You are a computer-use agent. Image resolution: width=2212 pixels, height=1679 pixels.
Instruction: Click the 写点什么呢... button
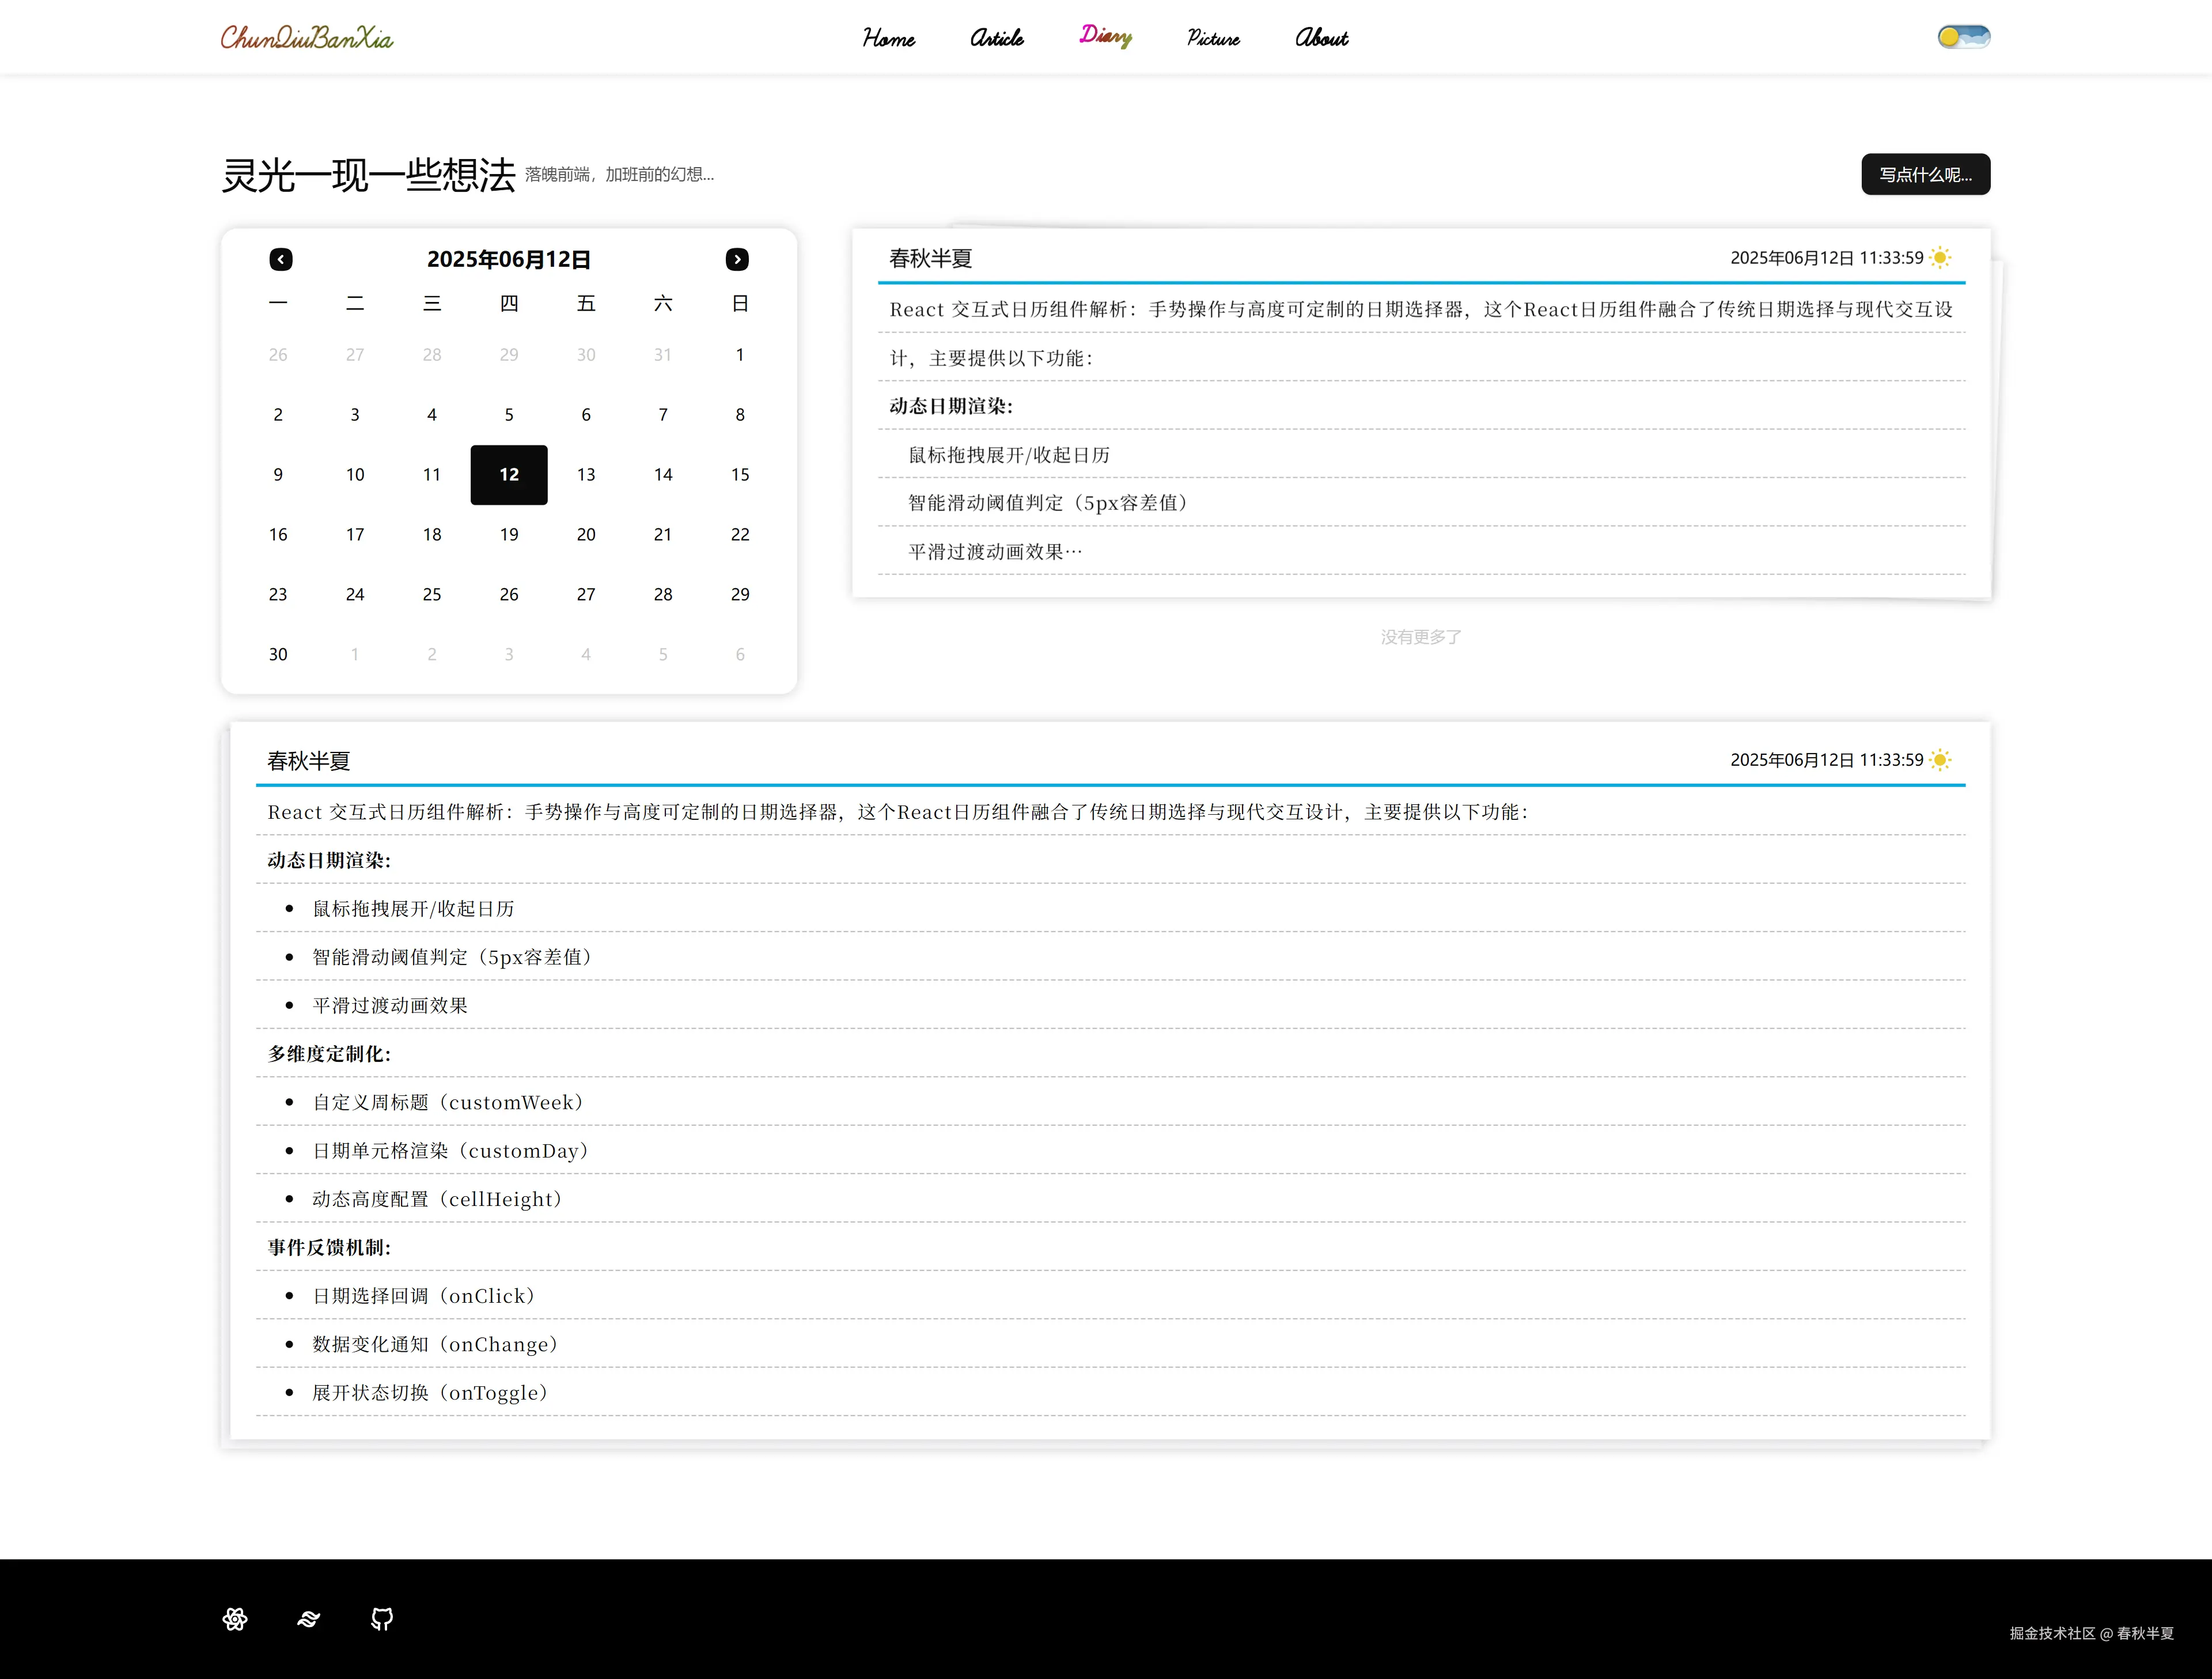pyautogui.click(x=1925, y=173)
